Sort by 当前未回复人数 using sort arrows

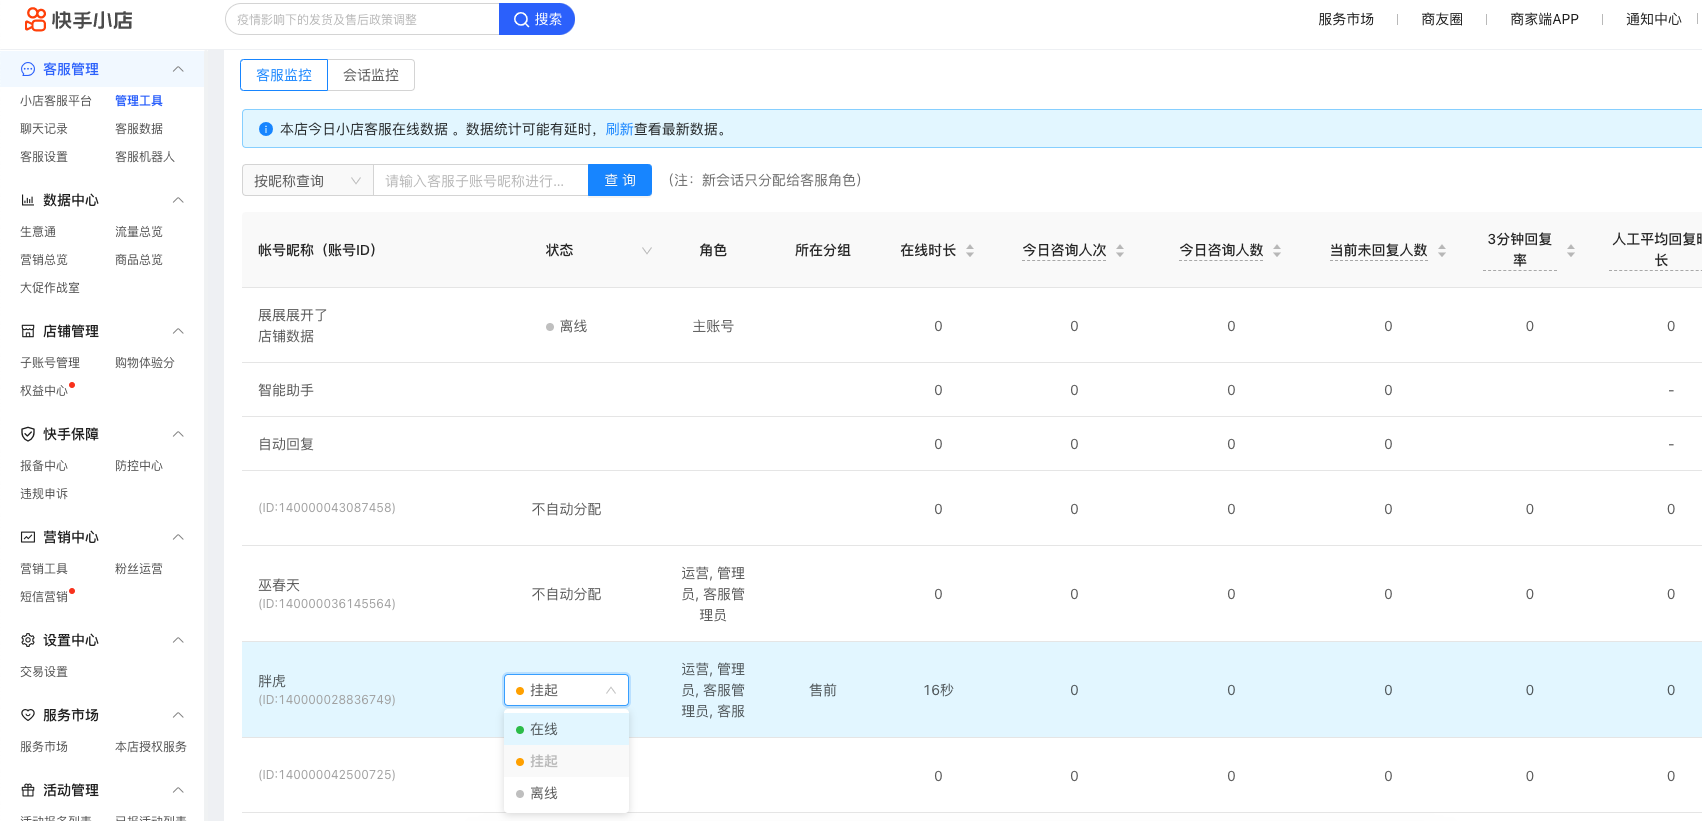point(1441,251)
